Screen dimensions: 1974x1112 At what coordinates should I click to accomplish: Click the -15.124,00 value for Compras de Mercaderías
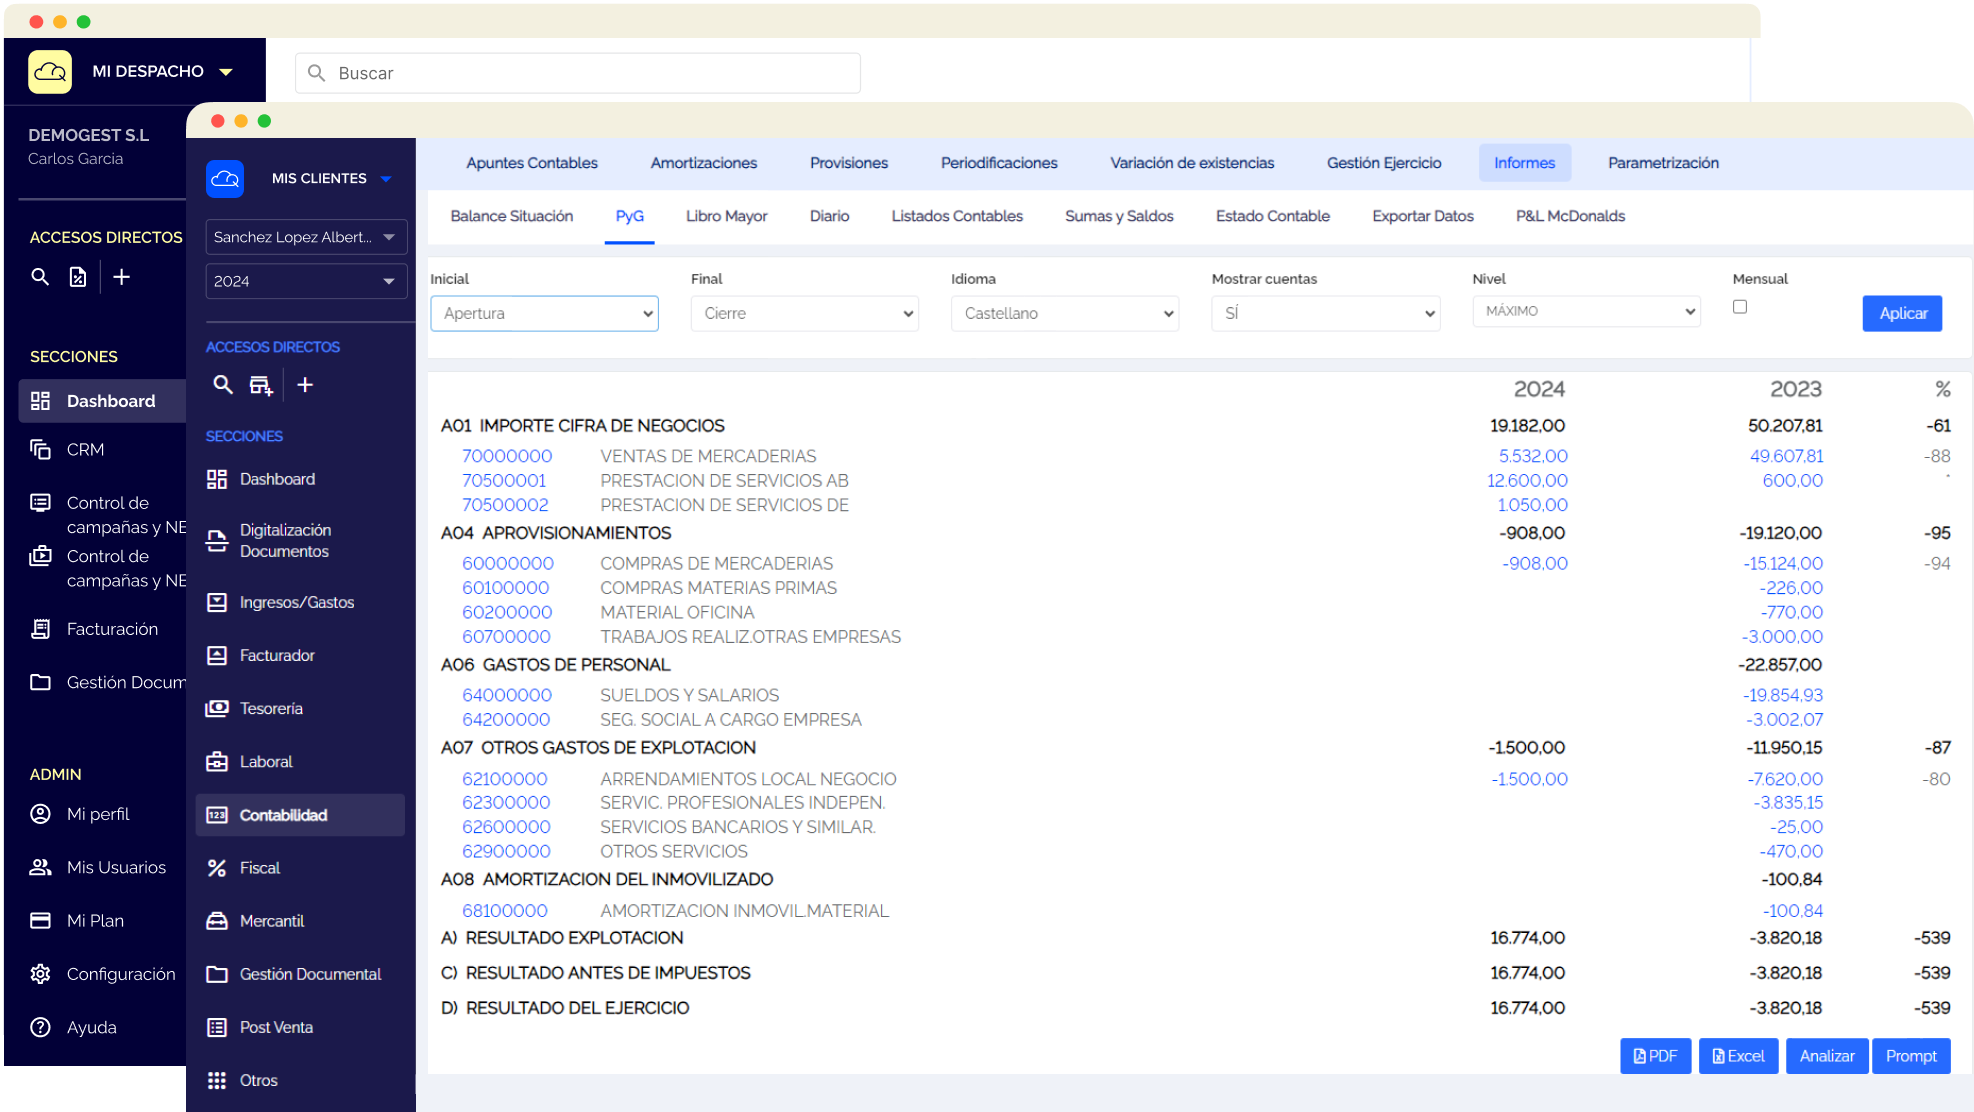pyautogui.click(x=1783, y=564)
